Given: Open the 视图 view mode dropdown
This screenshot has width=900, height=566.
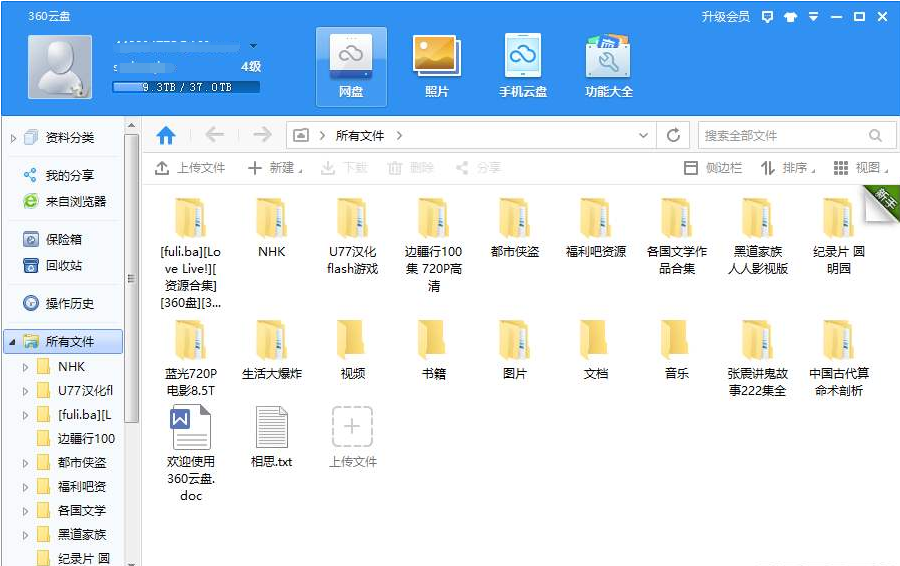Looking at the screenshot, I should coord(860,168).
